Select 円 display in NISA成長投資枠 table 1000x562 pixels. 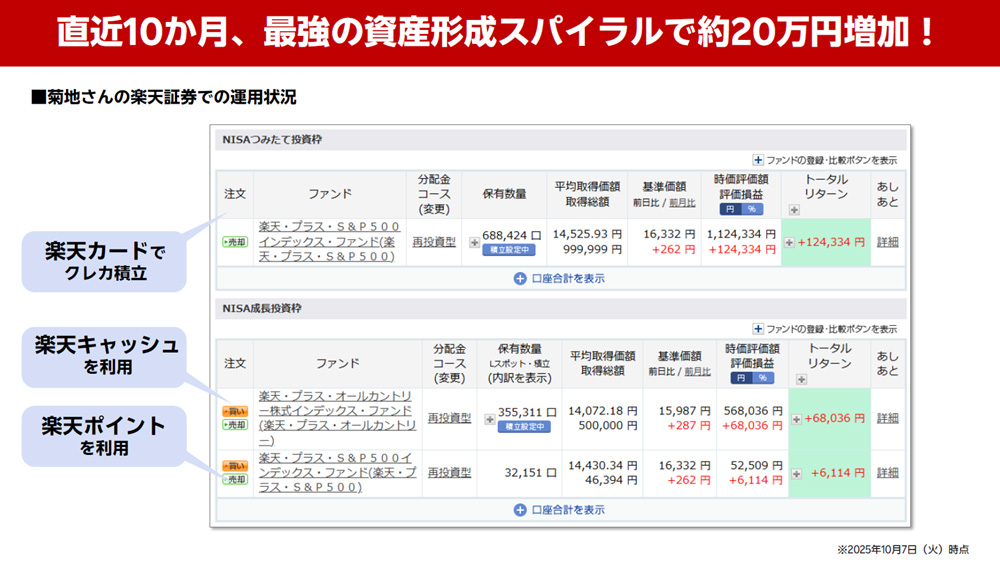742,379
